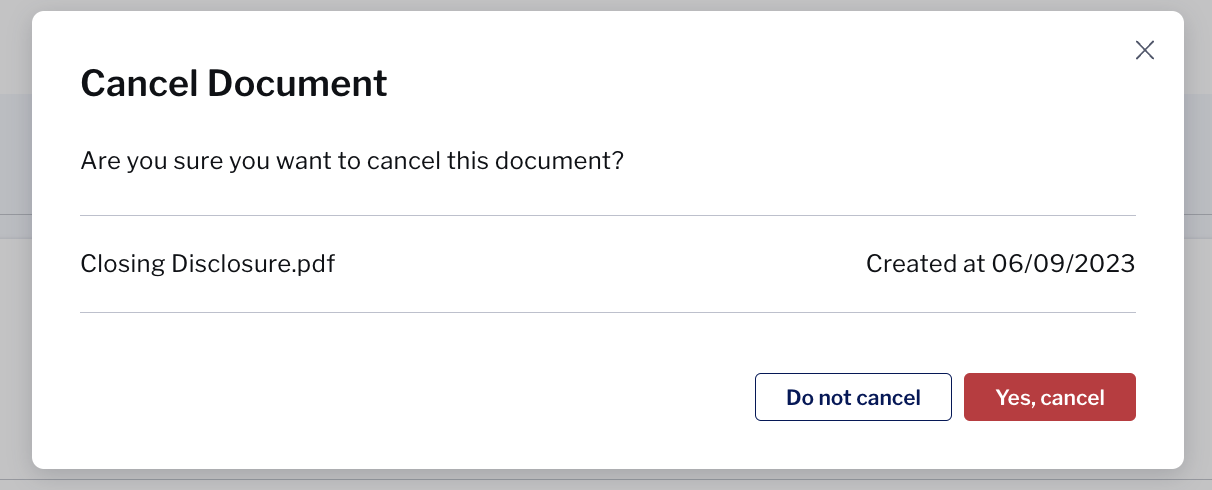Click the 06/09/2023 creation date
Viewport: 1212px width, 490px height.
tap(1064, 264)
